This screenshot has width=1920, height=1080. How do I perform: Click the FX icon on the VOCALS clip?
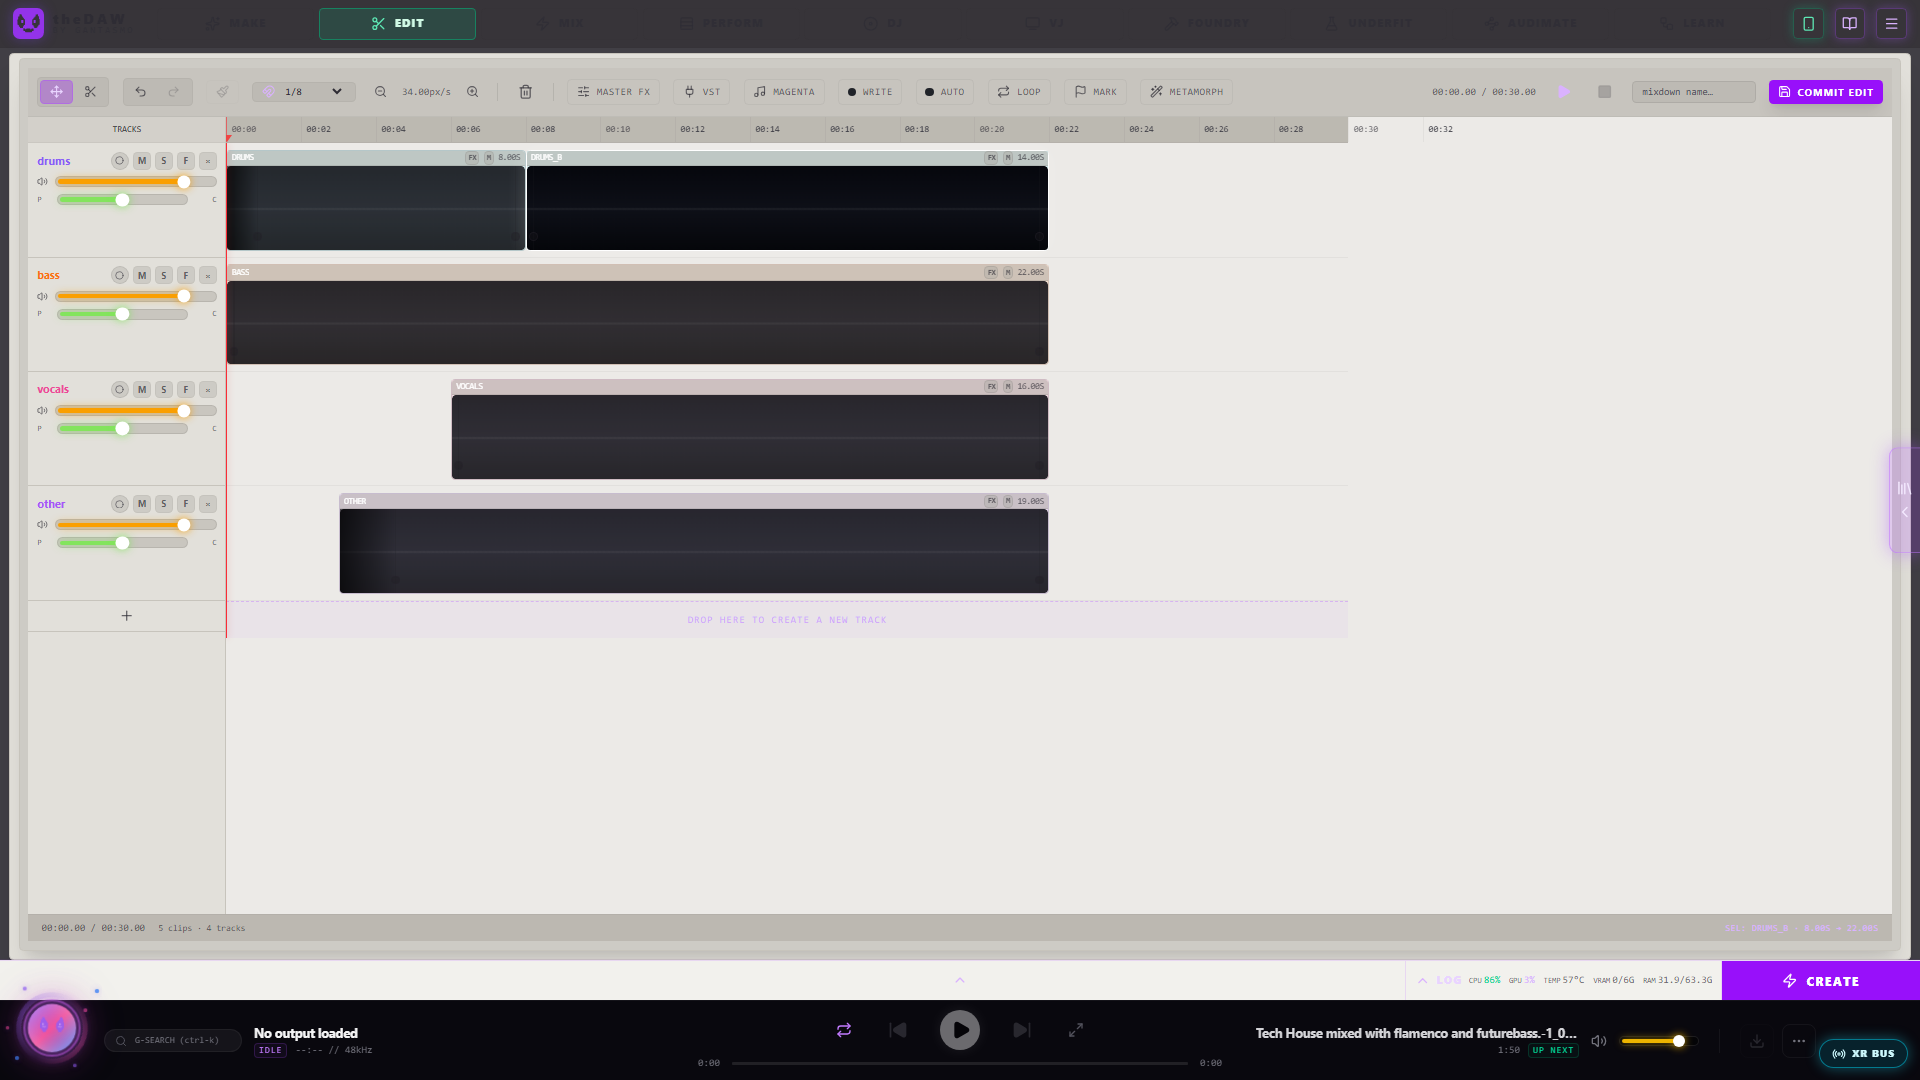click(991, 387)
